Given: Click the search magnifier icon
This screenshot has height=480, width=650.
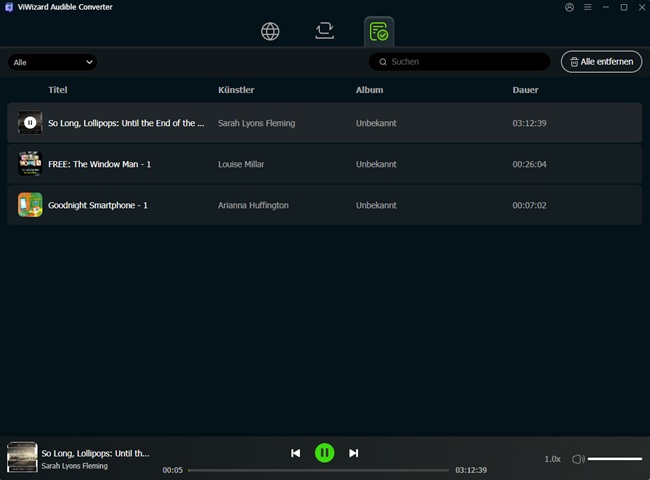Looking at the screenshot, I should pyautogui.click(x=383, y=62).
